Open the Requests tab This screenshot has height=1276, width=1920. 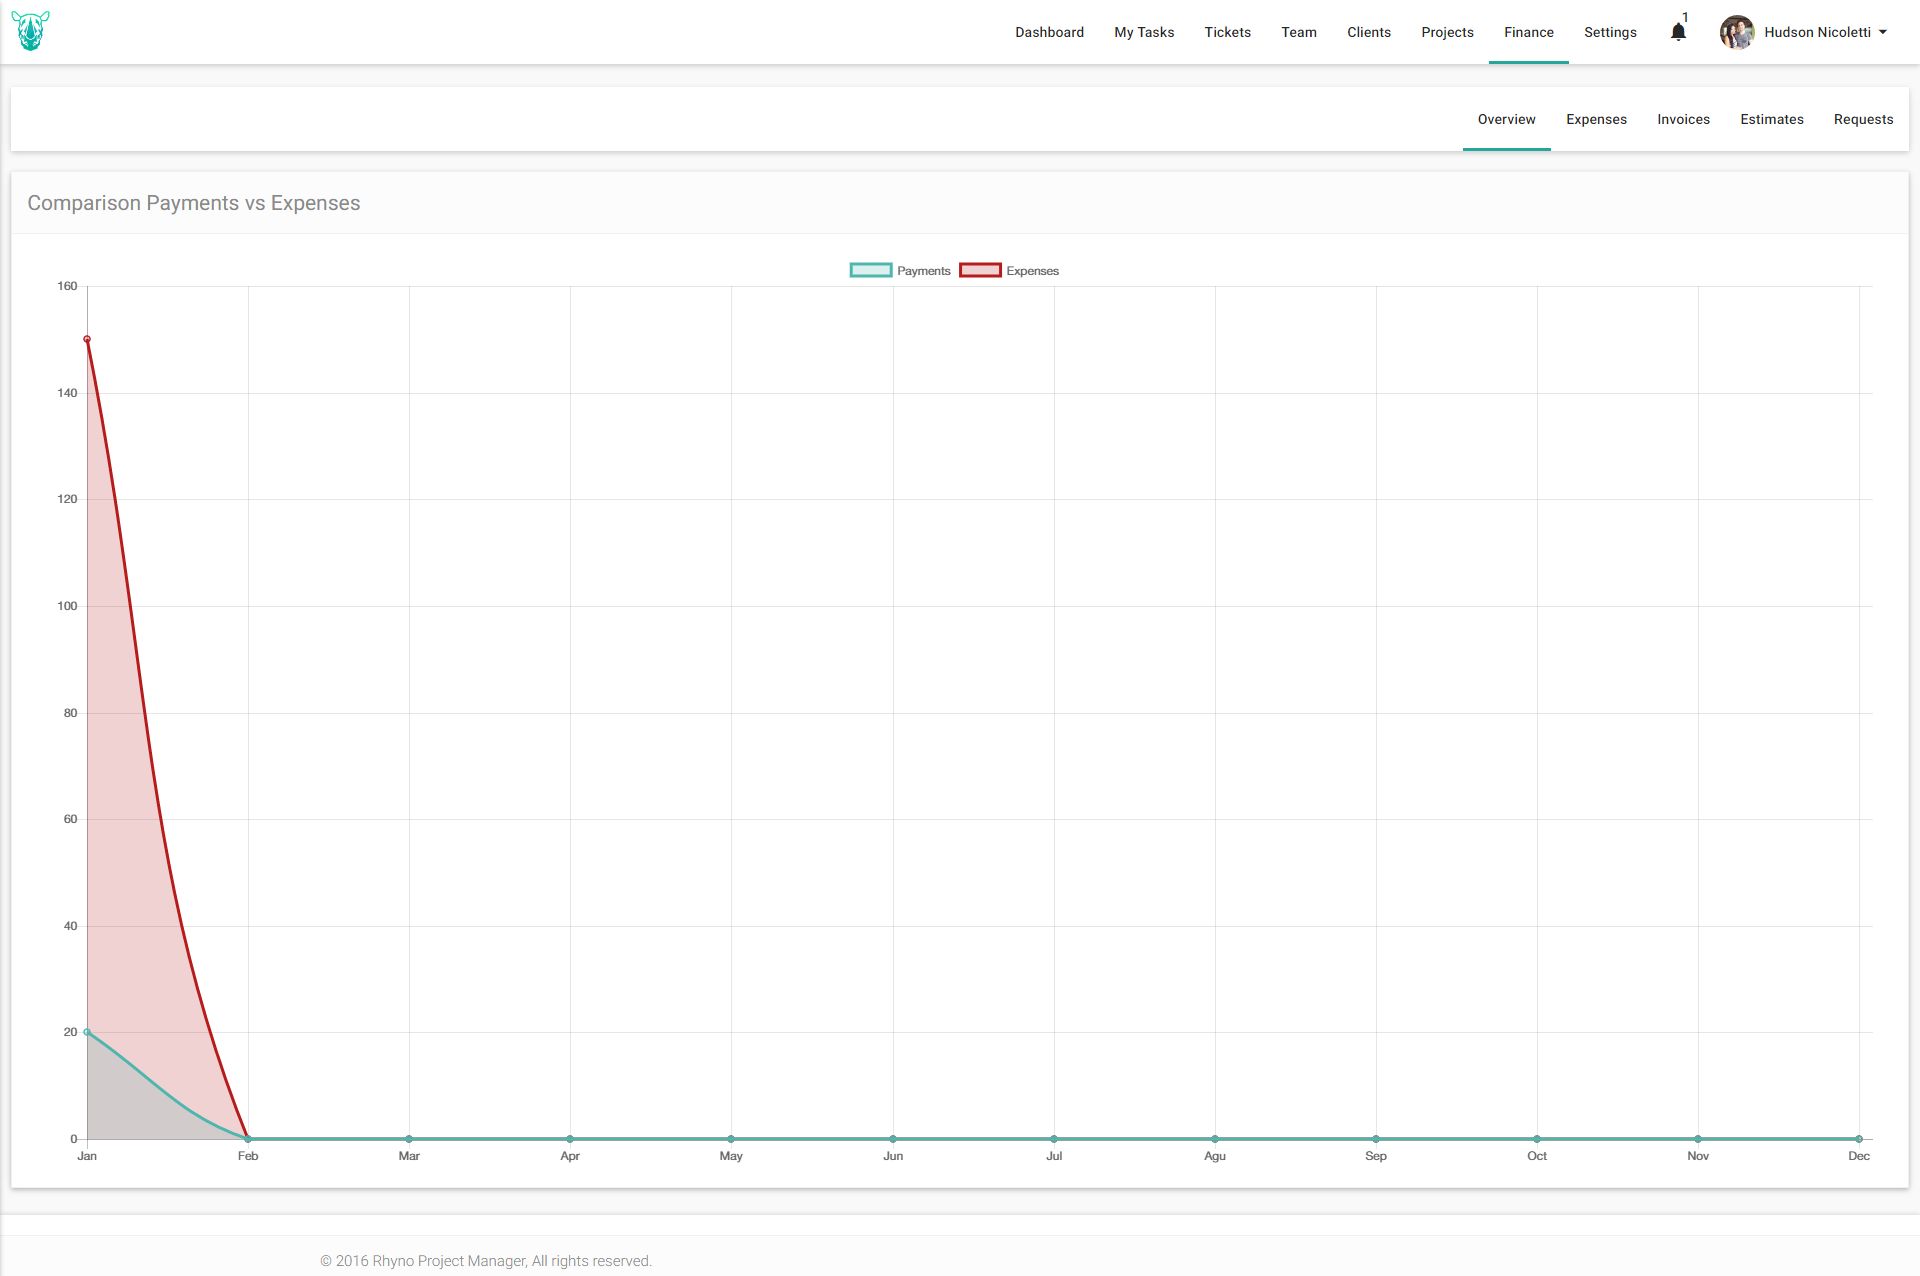click(x=1863, y=119)
